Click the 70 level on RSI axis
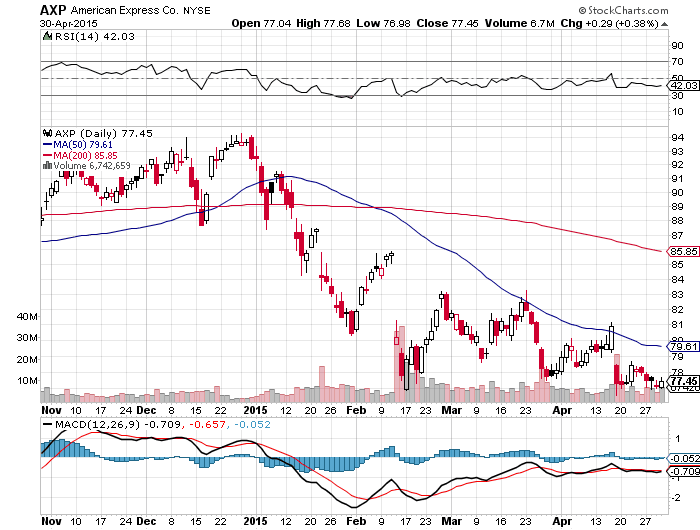This screenshot has height=530, width=700. 677,62
